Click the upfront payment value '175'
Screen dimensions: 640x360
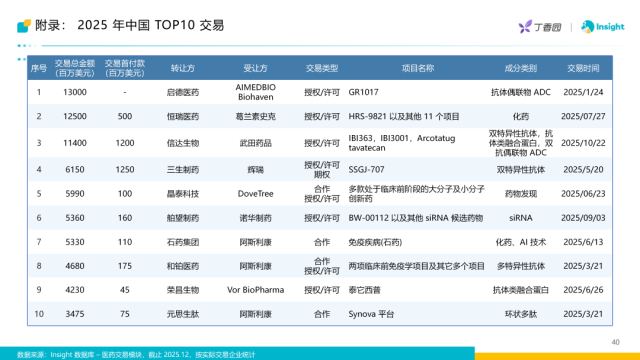[124, 266]
